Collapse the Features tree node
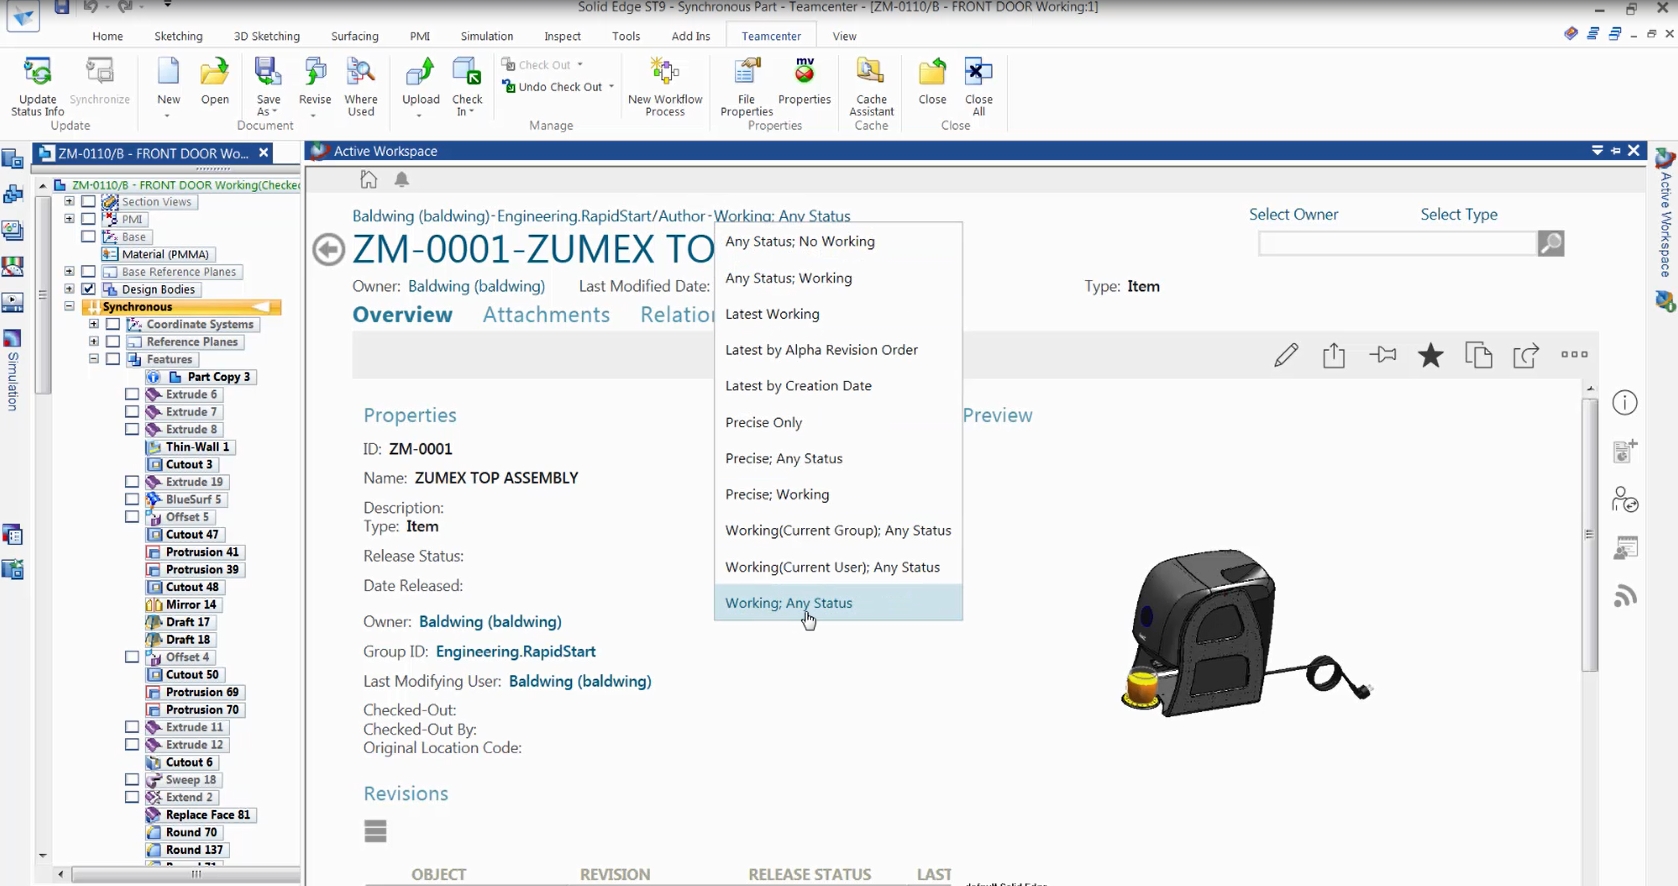This screenshot has height=886, width=1678. pyautogui.click(x=94, y=359)
